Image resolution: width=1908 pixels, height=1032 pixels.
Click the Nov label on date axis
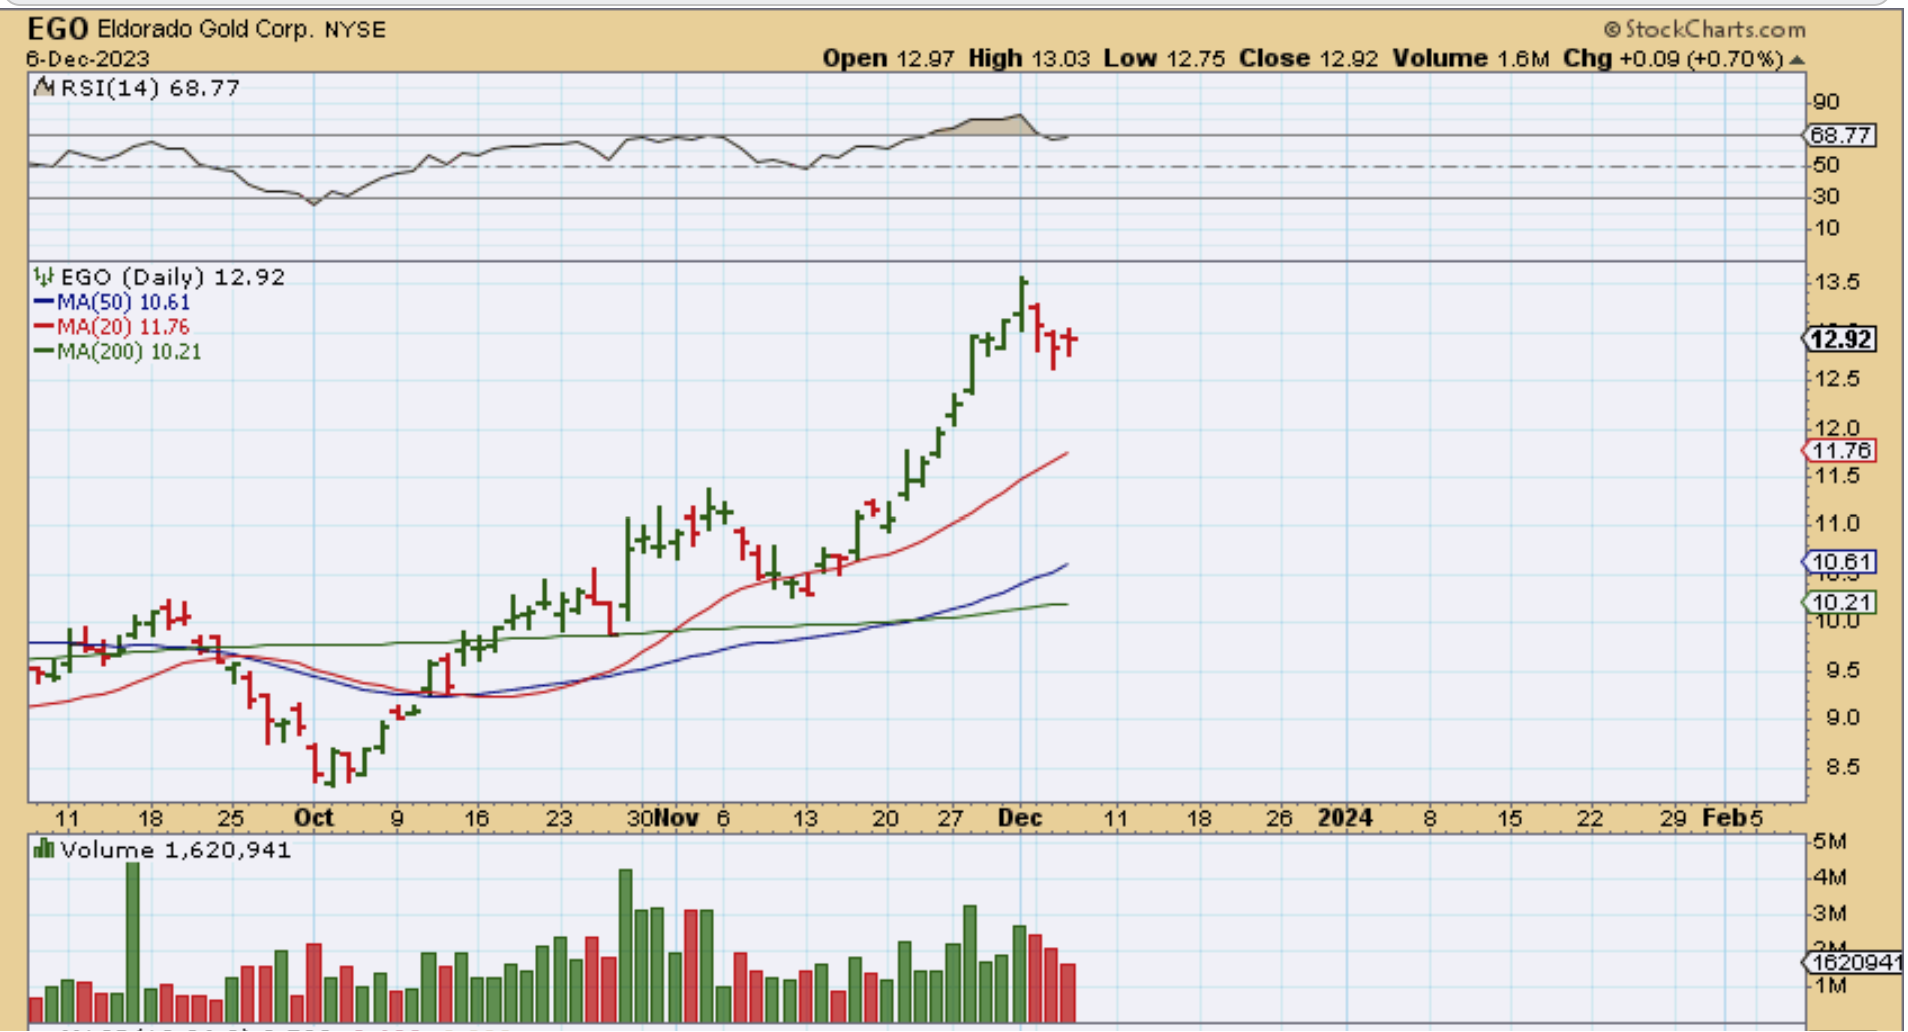(677, 818)
